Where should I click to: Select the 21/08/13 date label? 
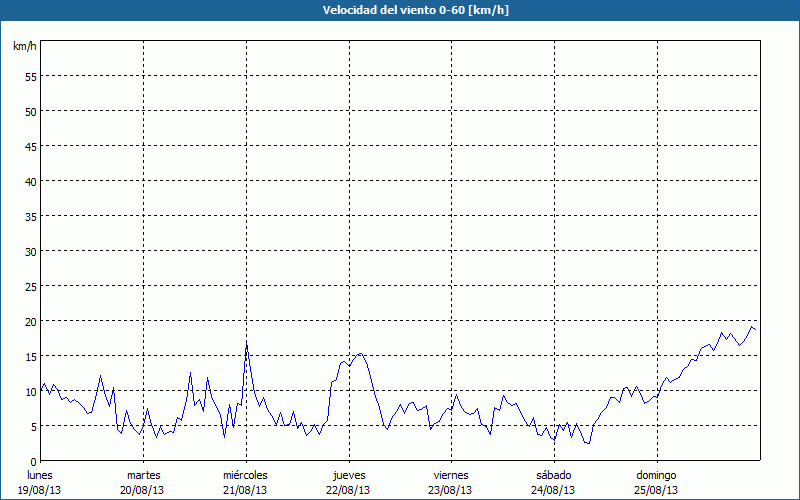pos(245,490)
